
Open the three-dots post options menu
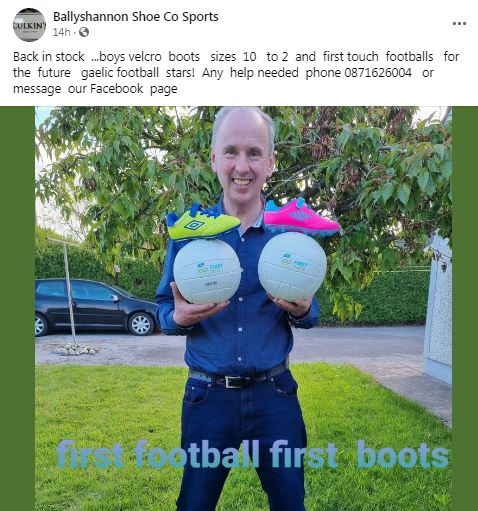459,23
